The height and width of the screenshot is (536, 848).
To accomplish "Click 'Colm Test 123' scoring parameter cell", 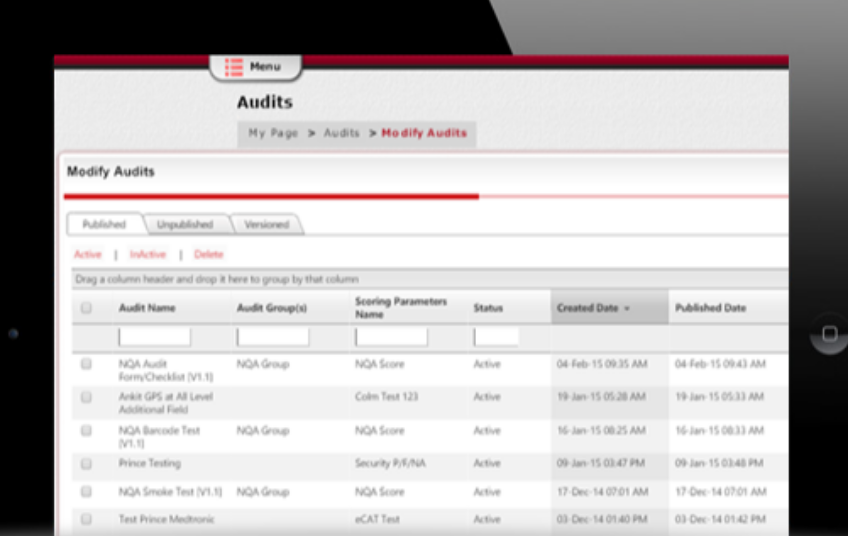I will (387, 396).
